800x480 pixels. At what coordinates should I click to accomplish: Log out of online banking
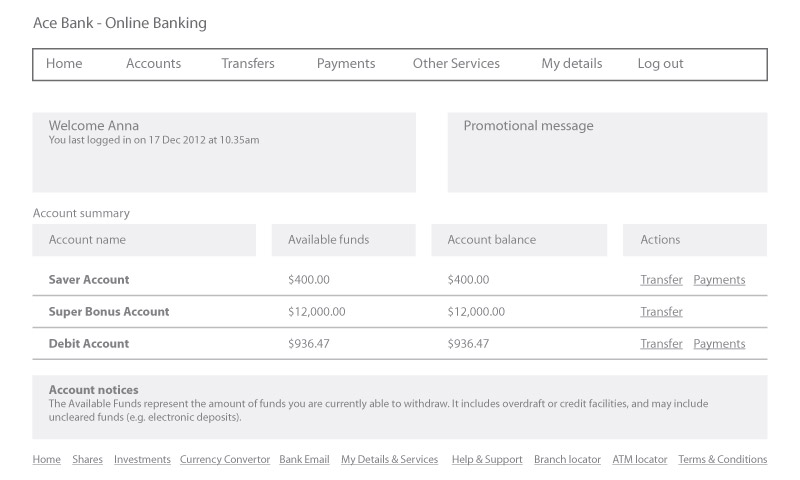[x=660, y=64]
